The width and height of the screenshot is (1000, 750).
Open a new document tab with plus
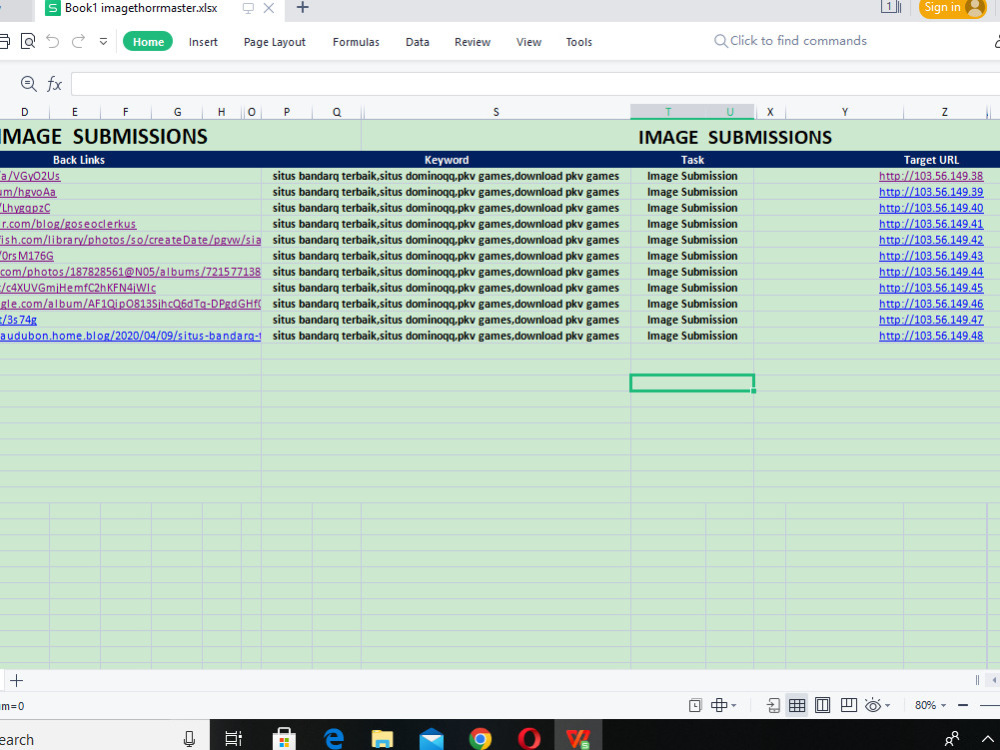[x=303, y=8]
